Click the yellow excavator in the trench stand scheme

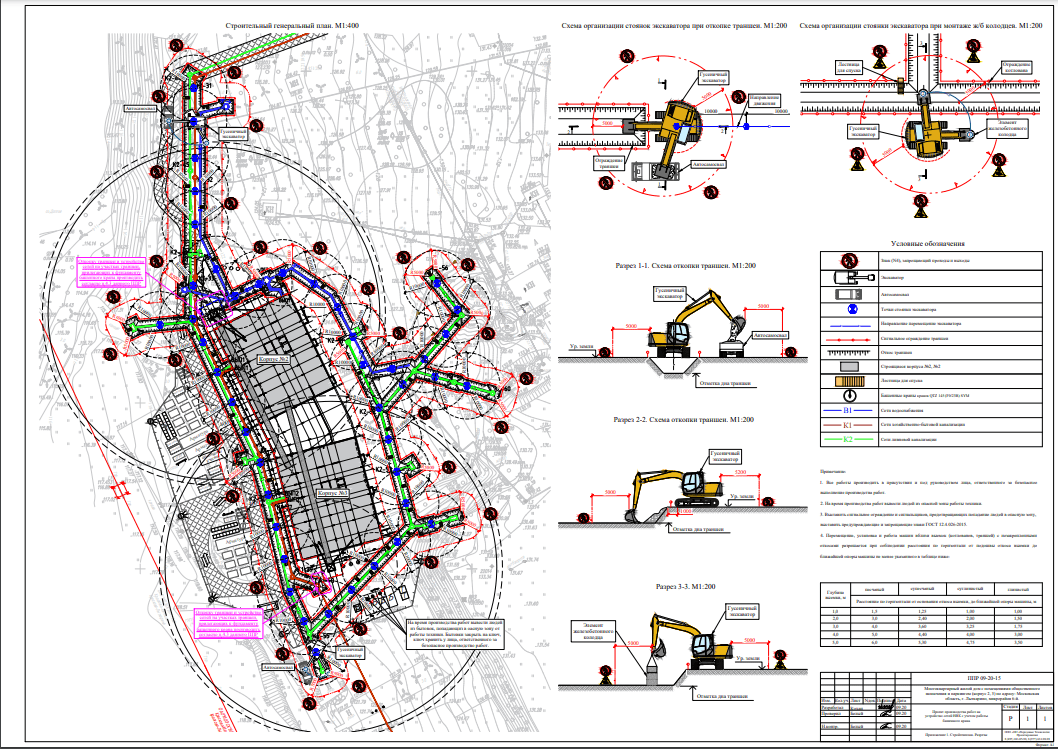[x=675, y=128]
